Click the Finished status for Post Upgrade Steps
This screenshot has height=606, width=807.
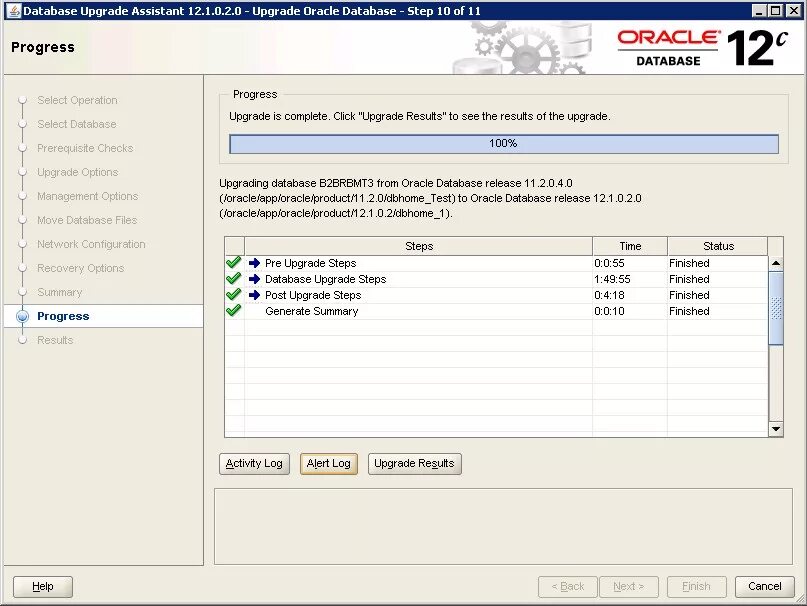point(689,295)
